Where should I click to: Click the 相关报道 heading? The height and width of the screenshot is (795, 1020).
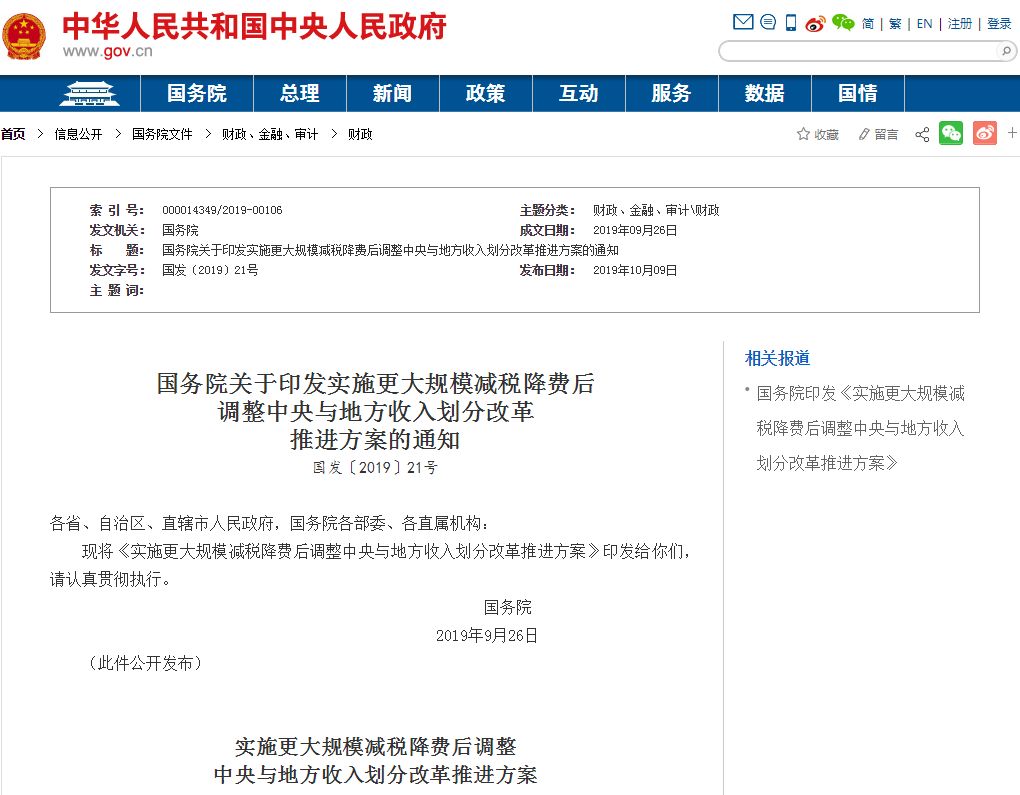[777, 358]
